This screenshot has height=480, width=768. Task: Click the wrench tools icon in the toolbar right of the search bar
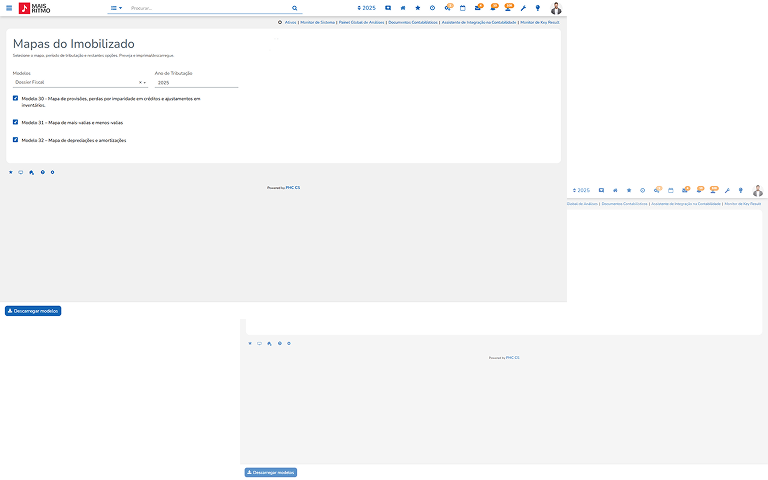(x=523, y=8)
